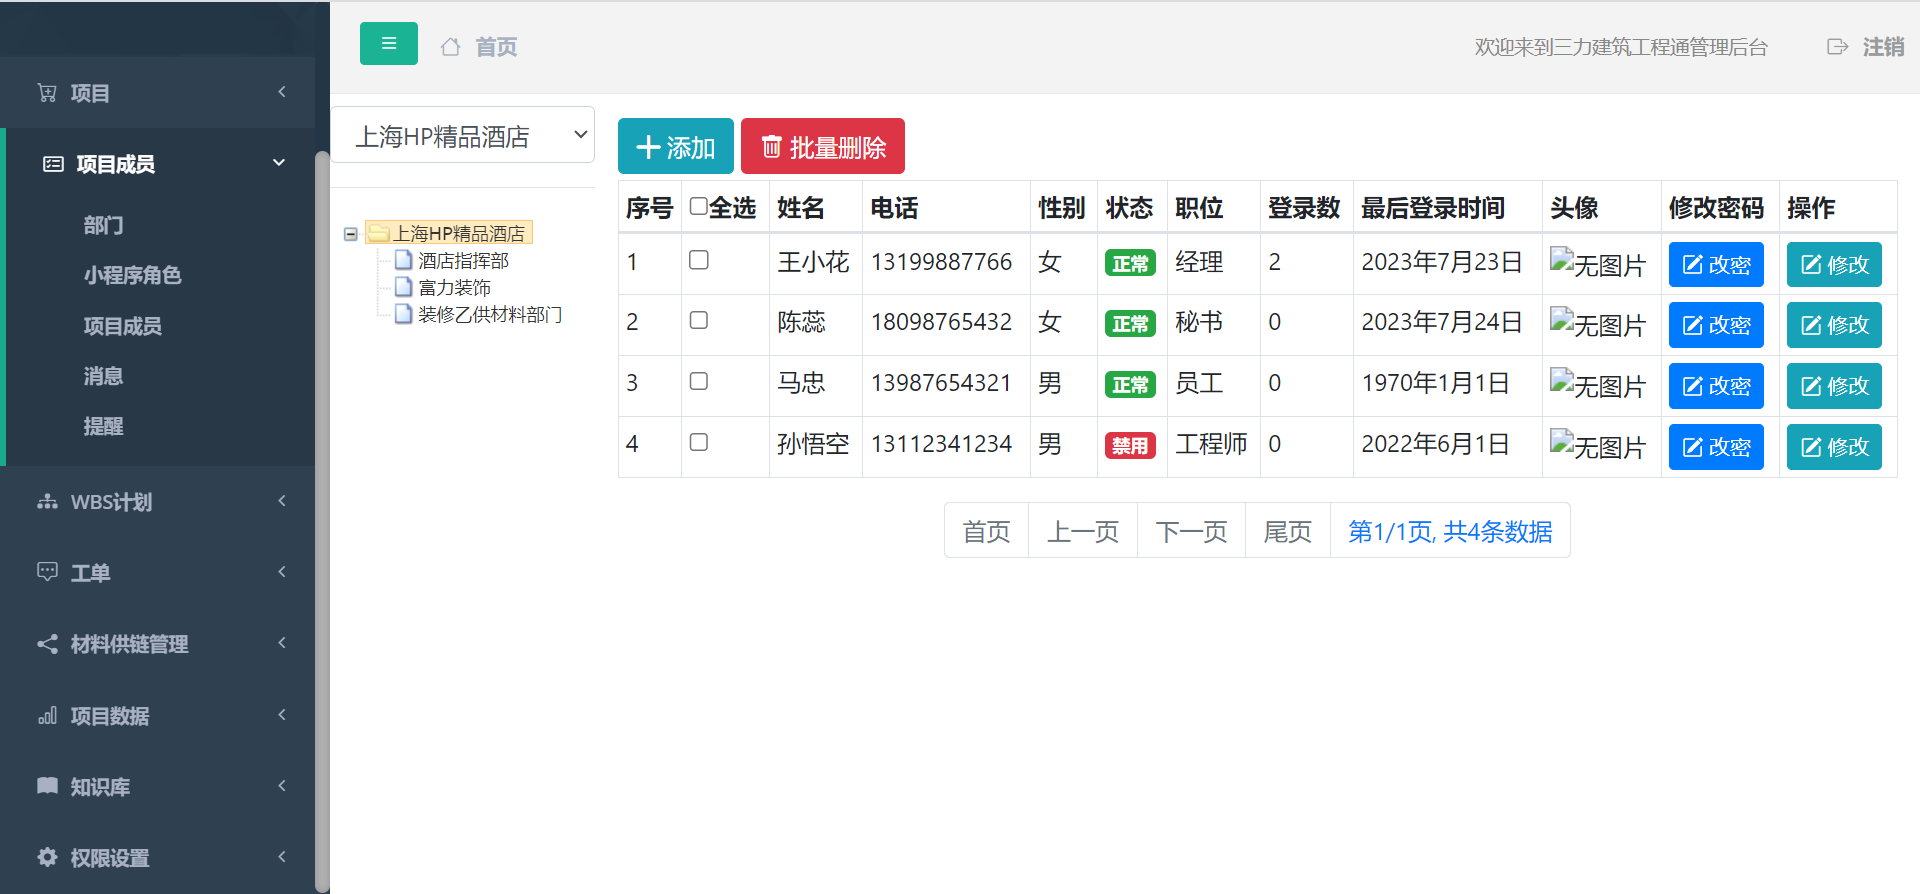Check the row checkbox for 马忠

click(x=699, y=381)
